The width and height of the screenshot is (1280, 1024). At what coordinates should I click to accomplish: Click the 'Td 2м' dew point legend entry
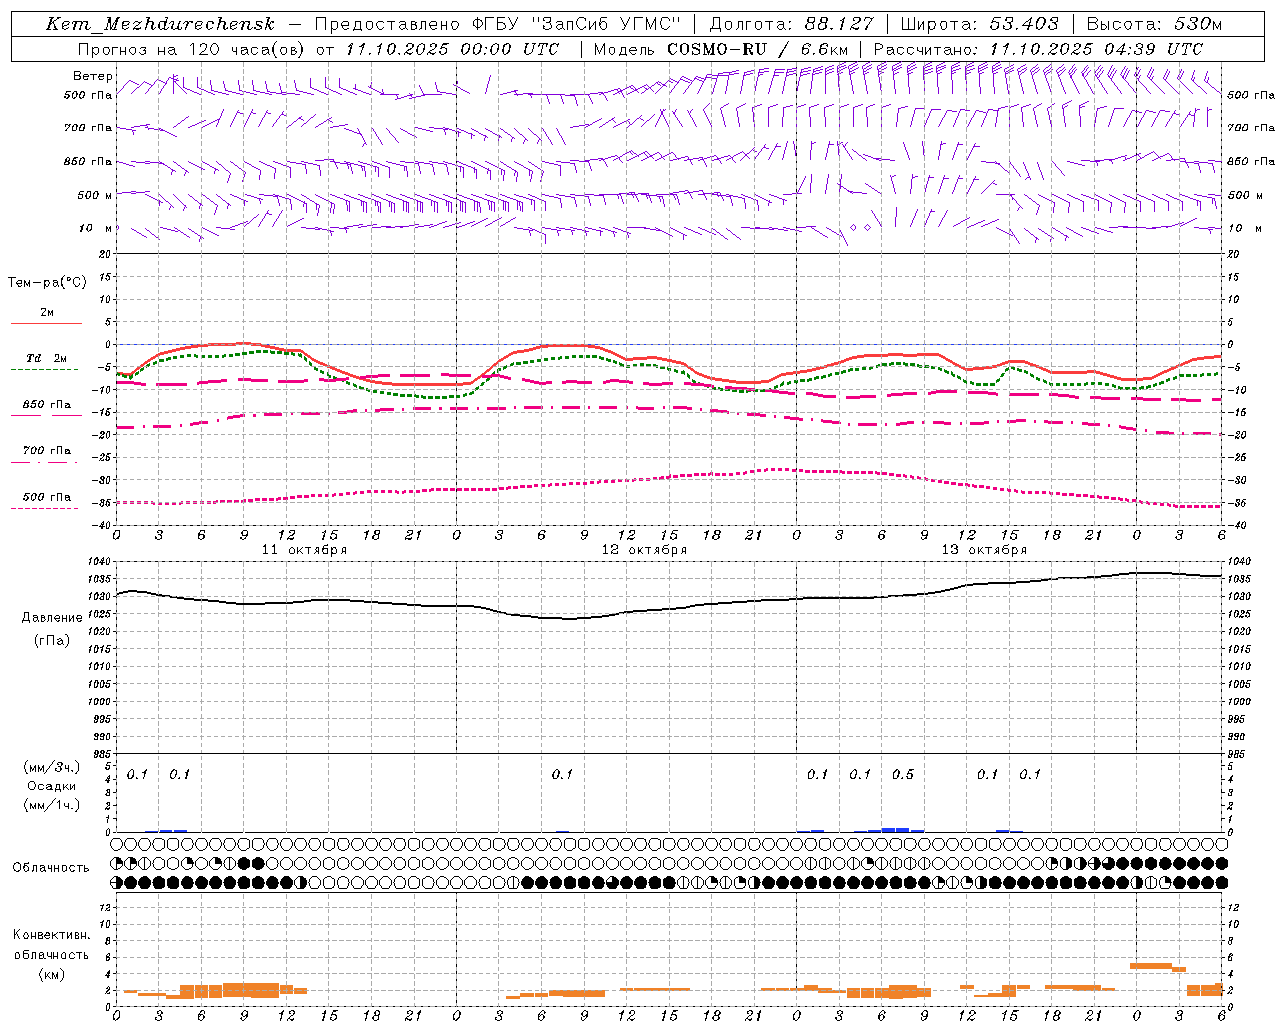tap(46, 358)
